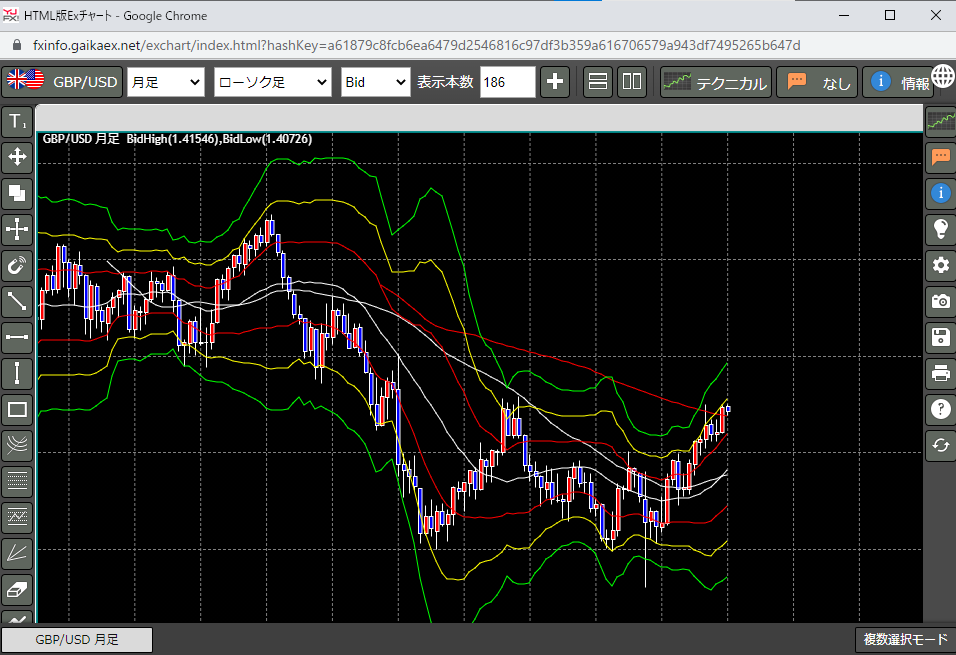956x655 pixels.
Task: Click the globe icon in top toolbar
Action: point(943,77)
